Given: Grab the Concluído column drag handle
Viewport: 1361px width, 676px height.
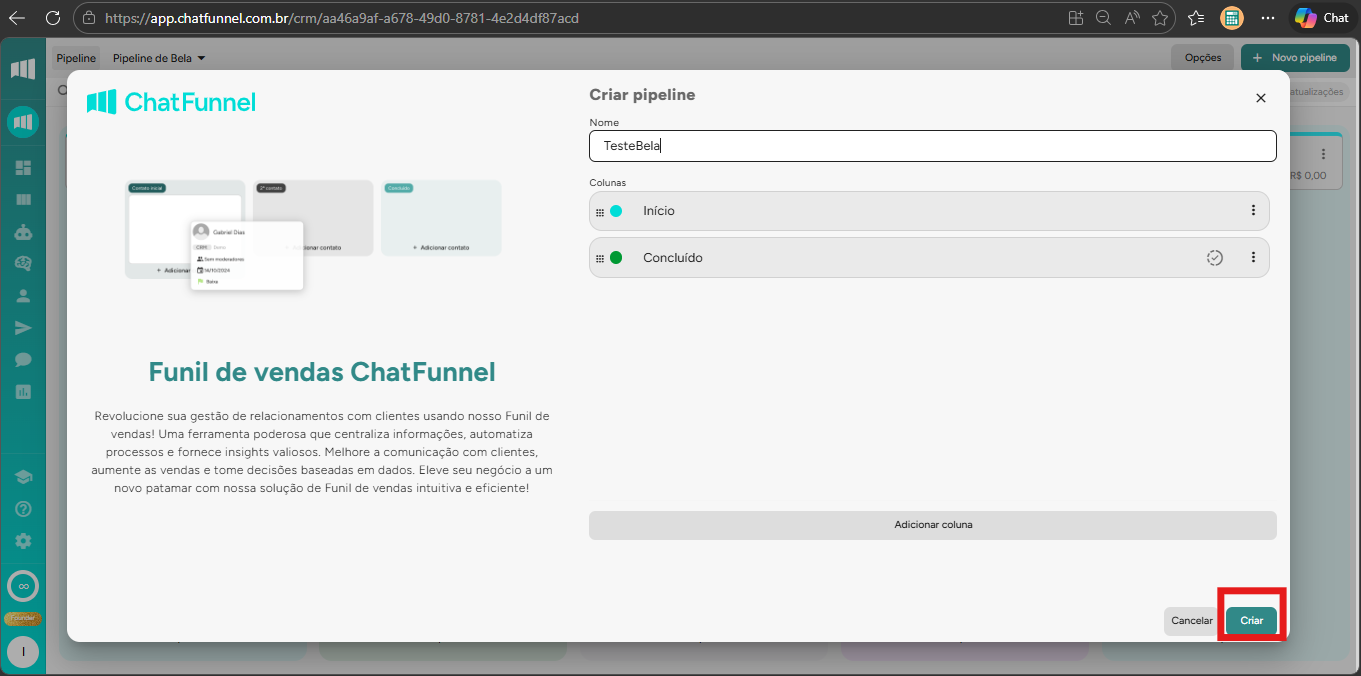Looking at the screenshot, I should coord(600,258).
